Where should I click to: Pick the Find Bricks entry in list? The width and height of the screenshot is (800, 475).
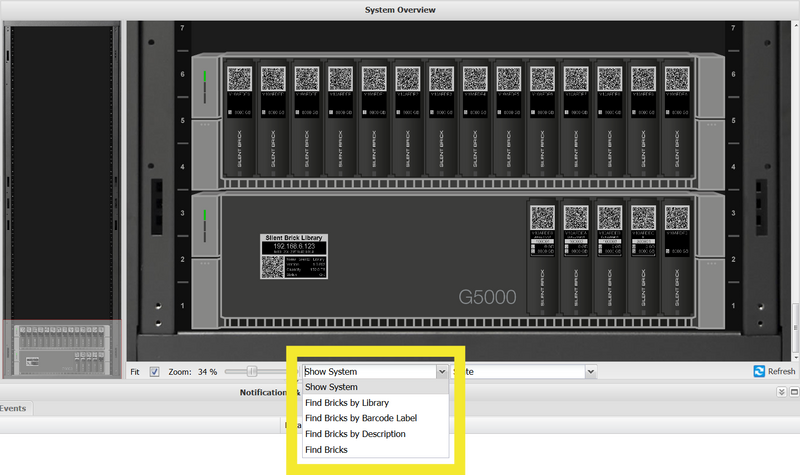pyautogui.click(x=326, y=450)
